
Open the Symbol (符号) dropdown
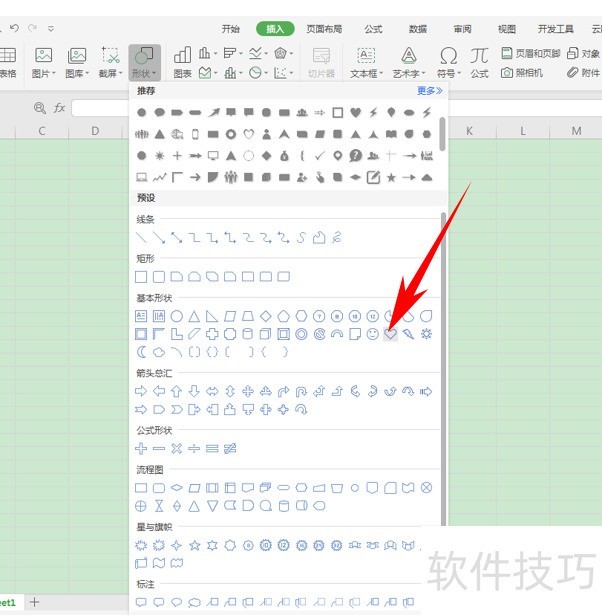(x=449, y=62)
